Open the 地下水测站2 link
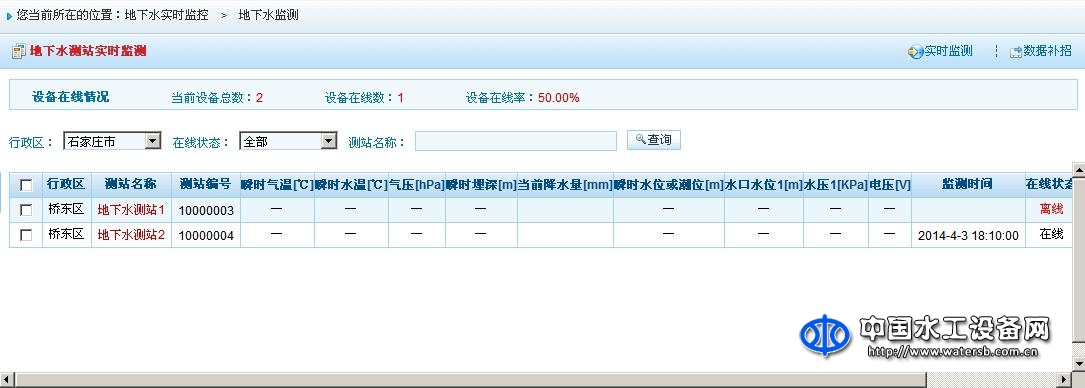 [131, 234]
